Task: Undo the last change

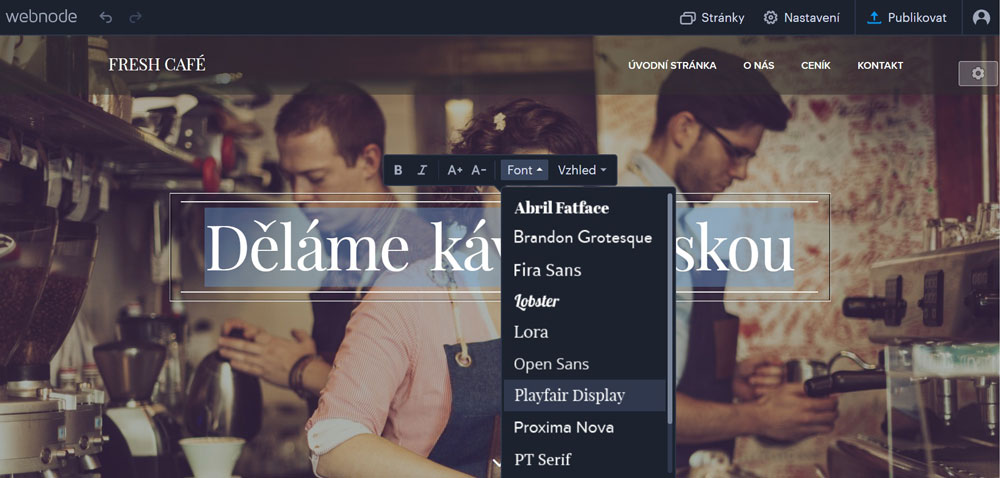Action: [x=106, y=17]
